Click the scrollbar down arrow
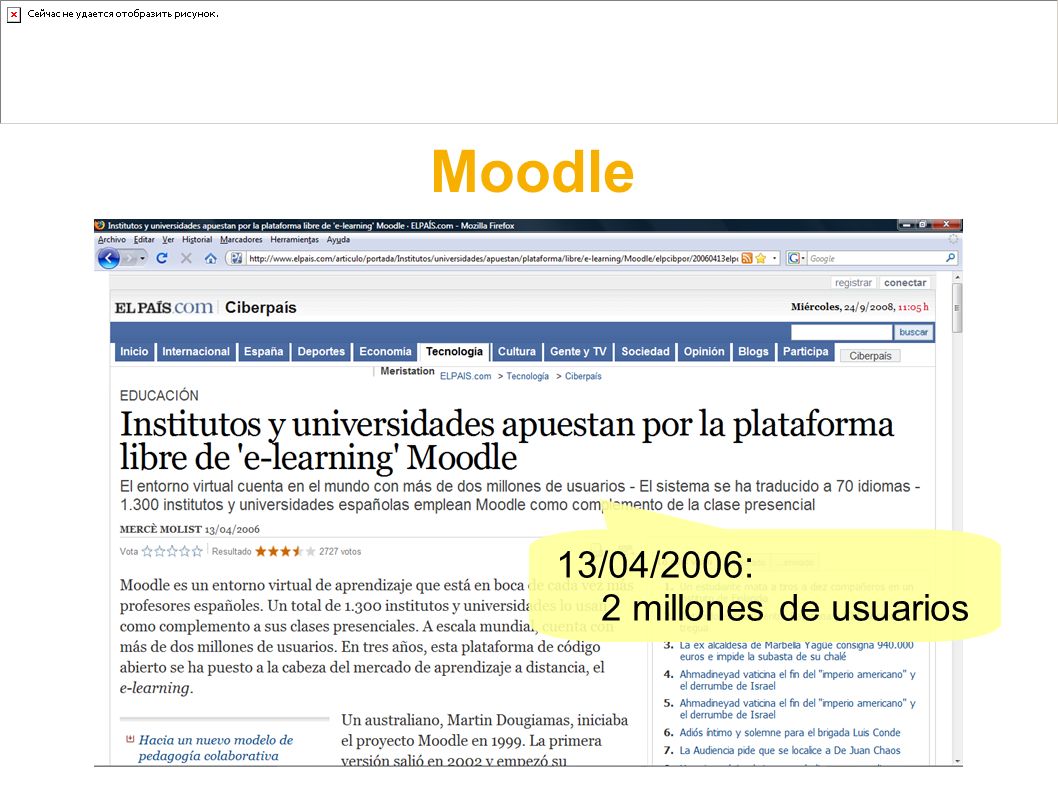The width and height of the screenshot is (1058, 793). tap(957, 761)
